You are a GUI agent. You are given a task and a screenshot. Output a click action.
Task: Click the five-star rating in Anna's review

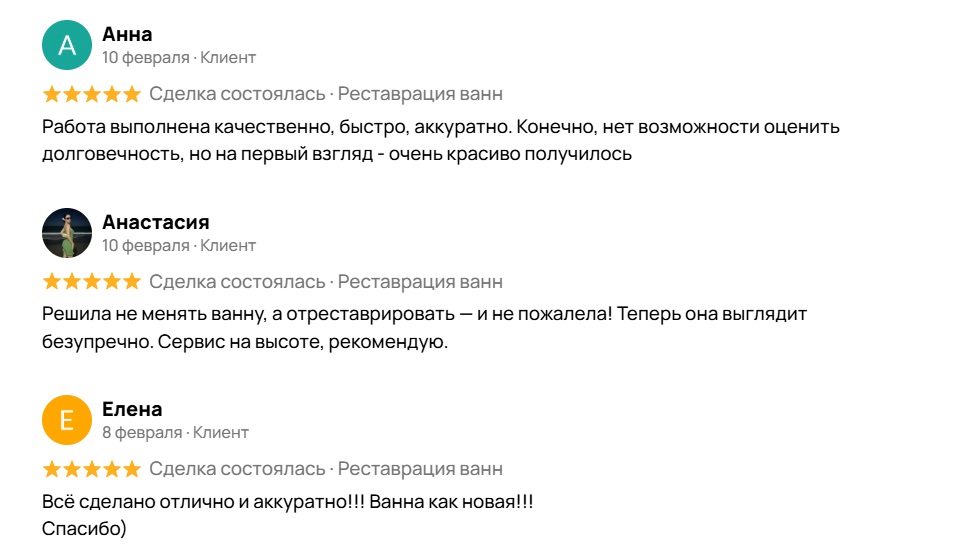point(92,95)
